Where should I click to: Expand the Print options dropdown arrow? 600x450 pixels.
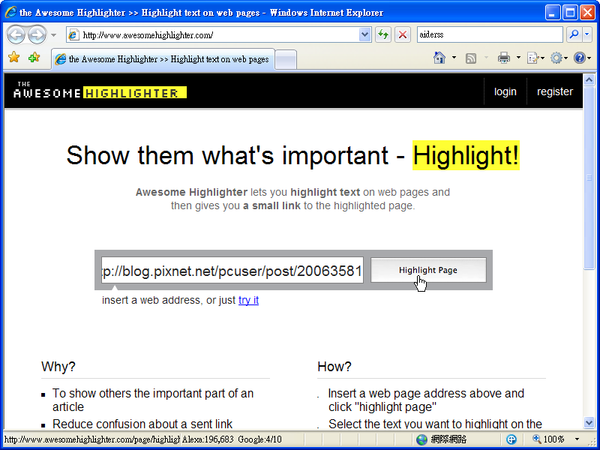click(x=518, y=58)
